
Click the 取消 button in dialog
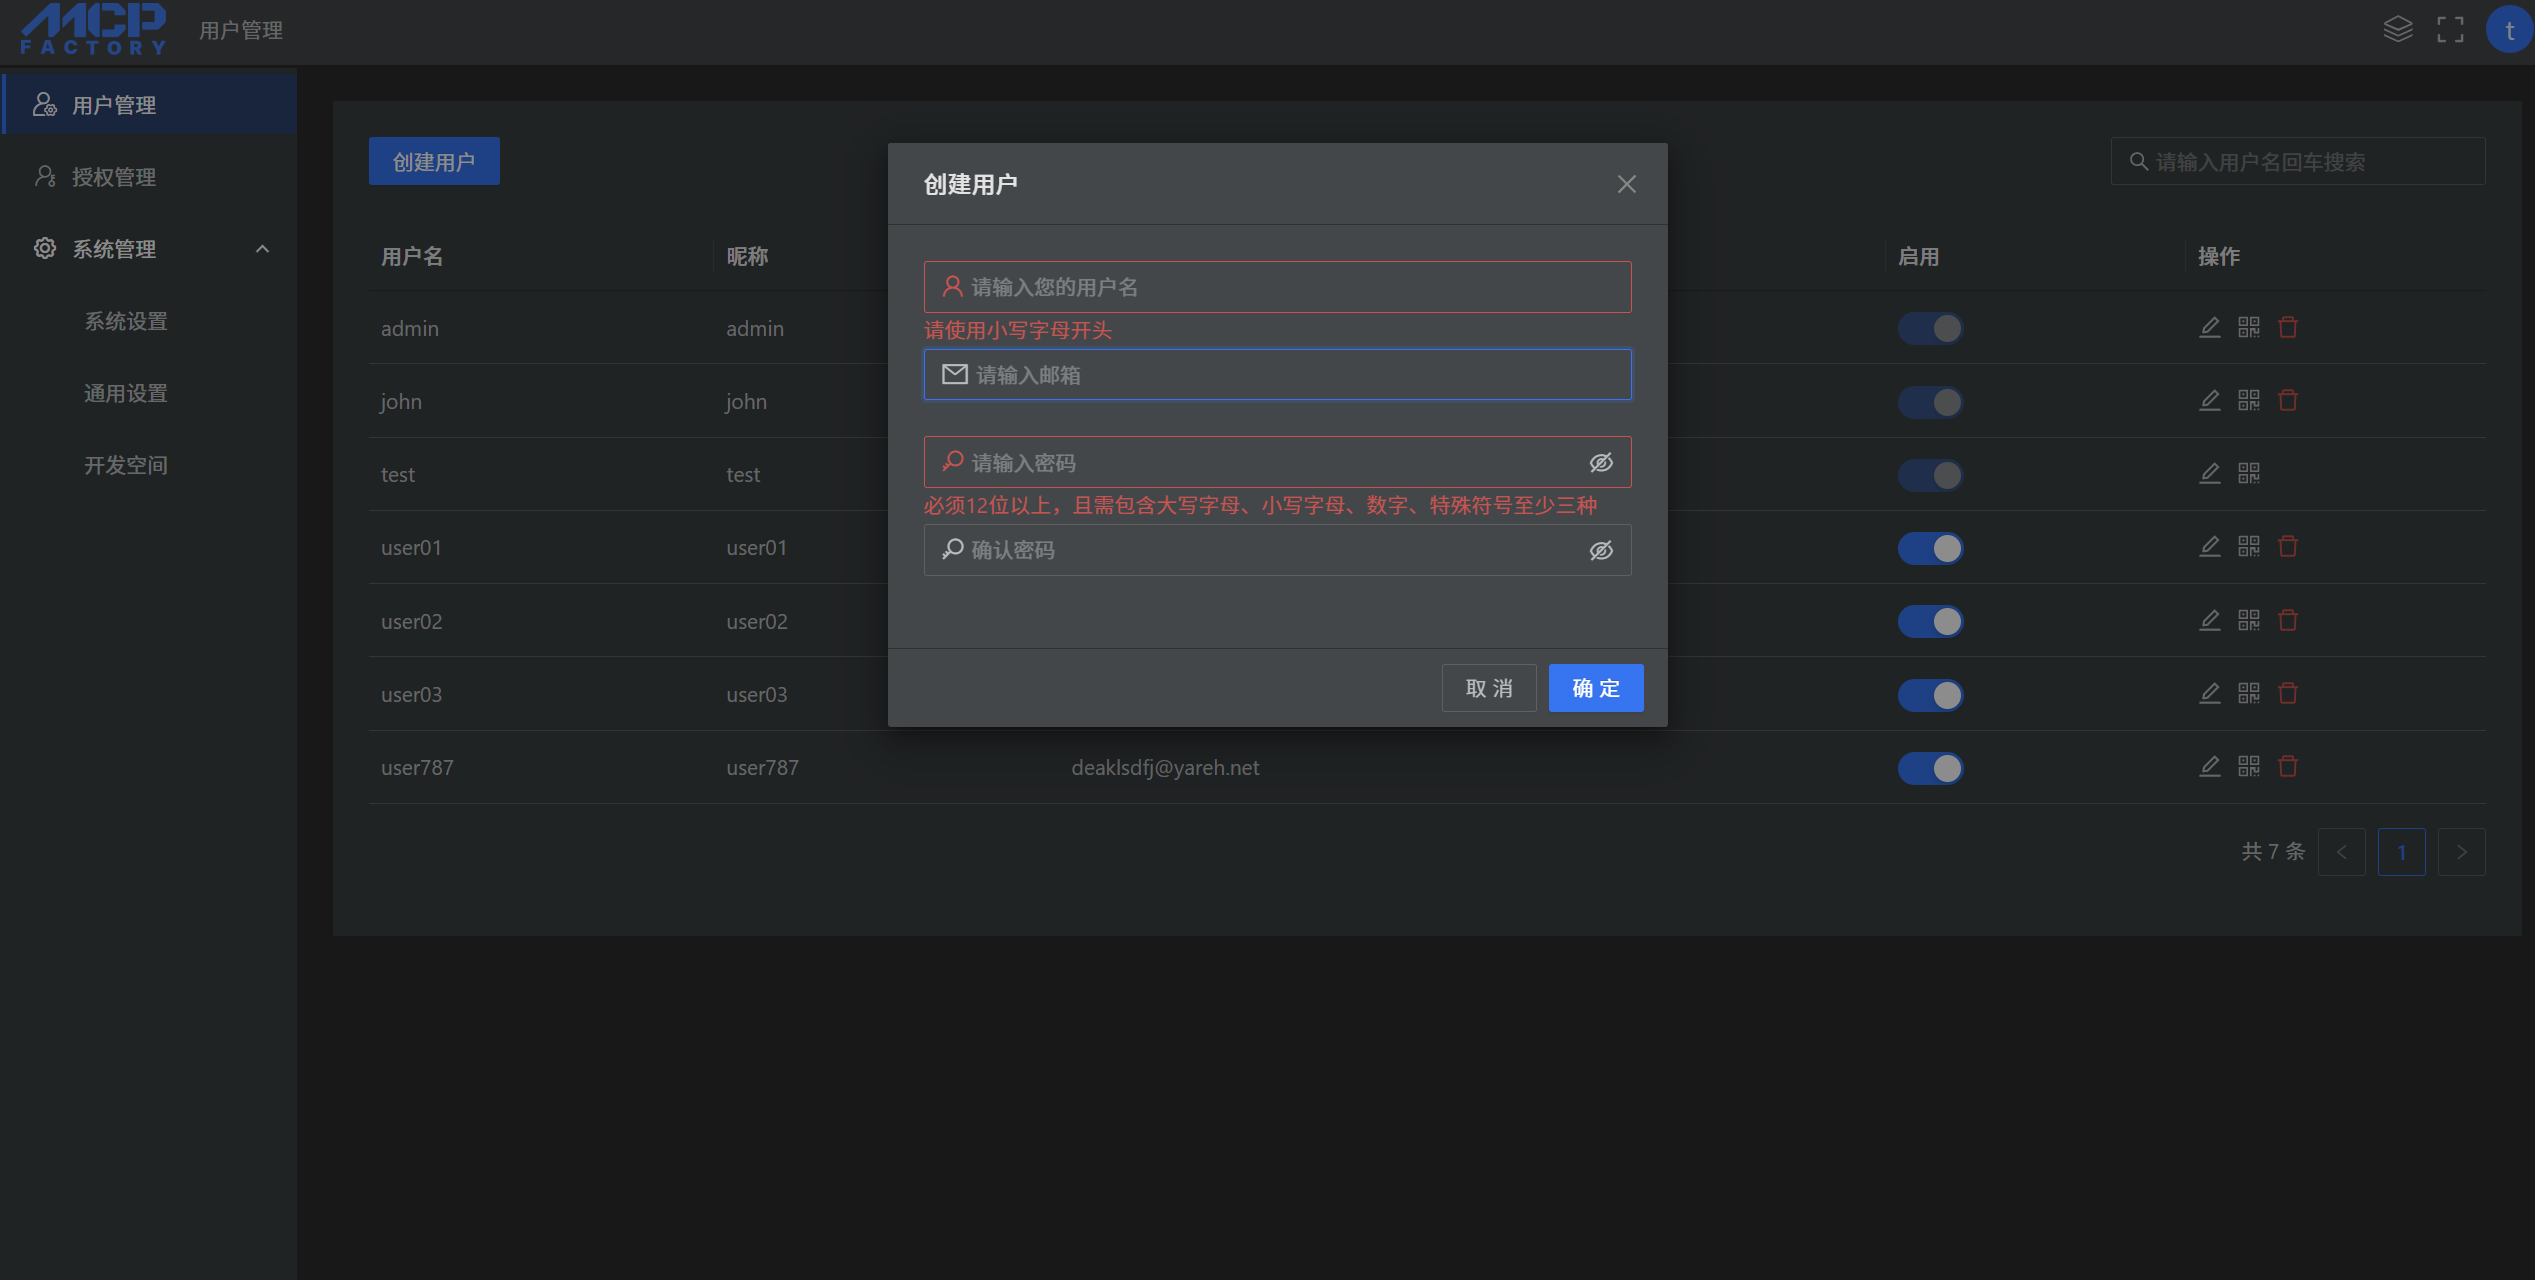tap(1488, 688)
